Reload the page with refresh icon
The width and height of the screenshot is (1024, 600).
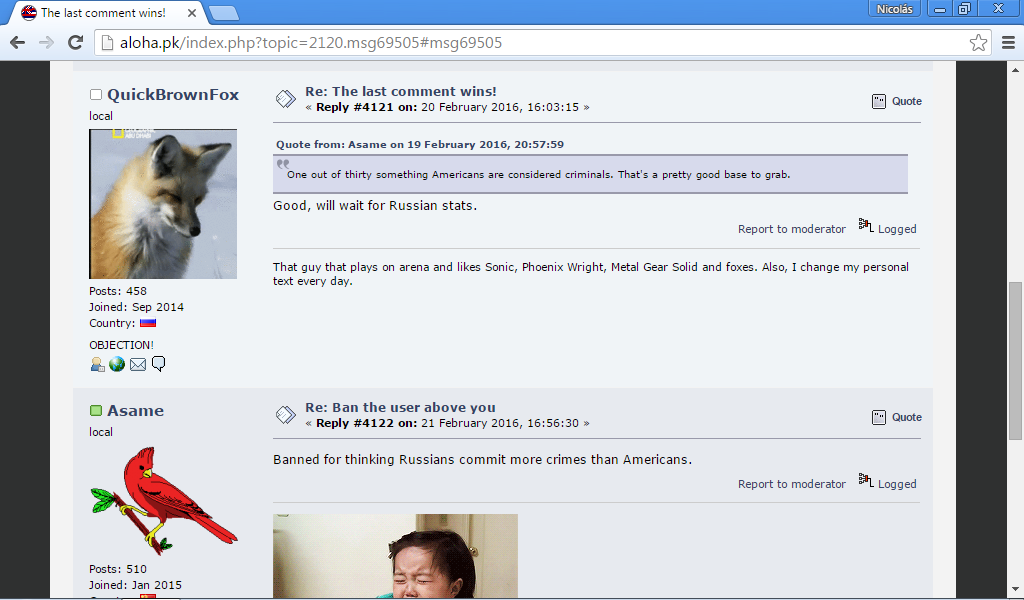click(76, 42)
